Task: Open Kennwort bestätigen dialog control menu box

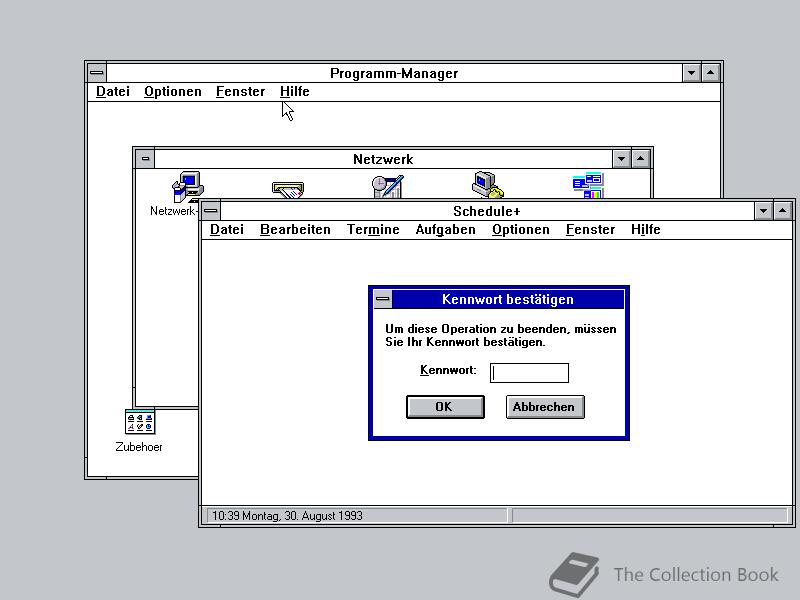Action: tap(383, 299)
